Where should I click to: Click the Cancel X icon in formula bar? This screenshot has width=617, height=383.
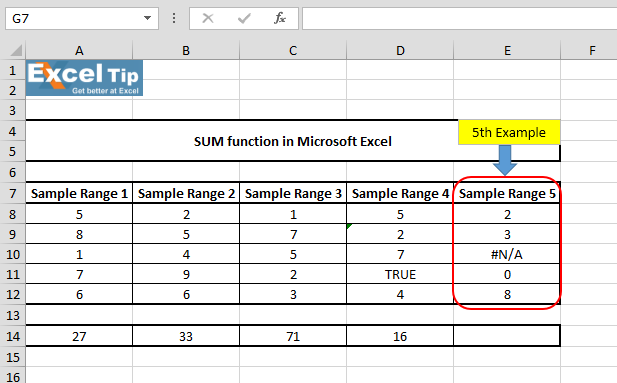pyautogui.click(x=208, y=18)
